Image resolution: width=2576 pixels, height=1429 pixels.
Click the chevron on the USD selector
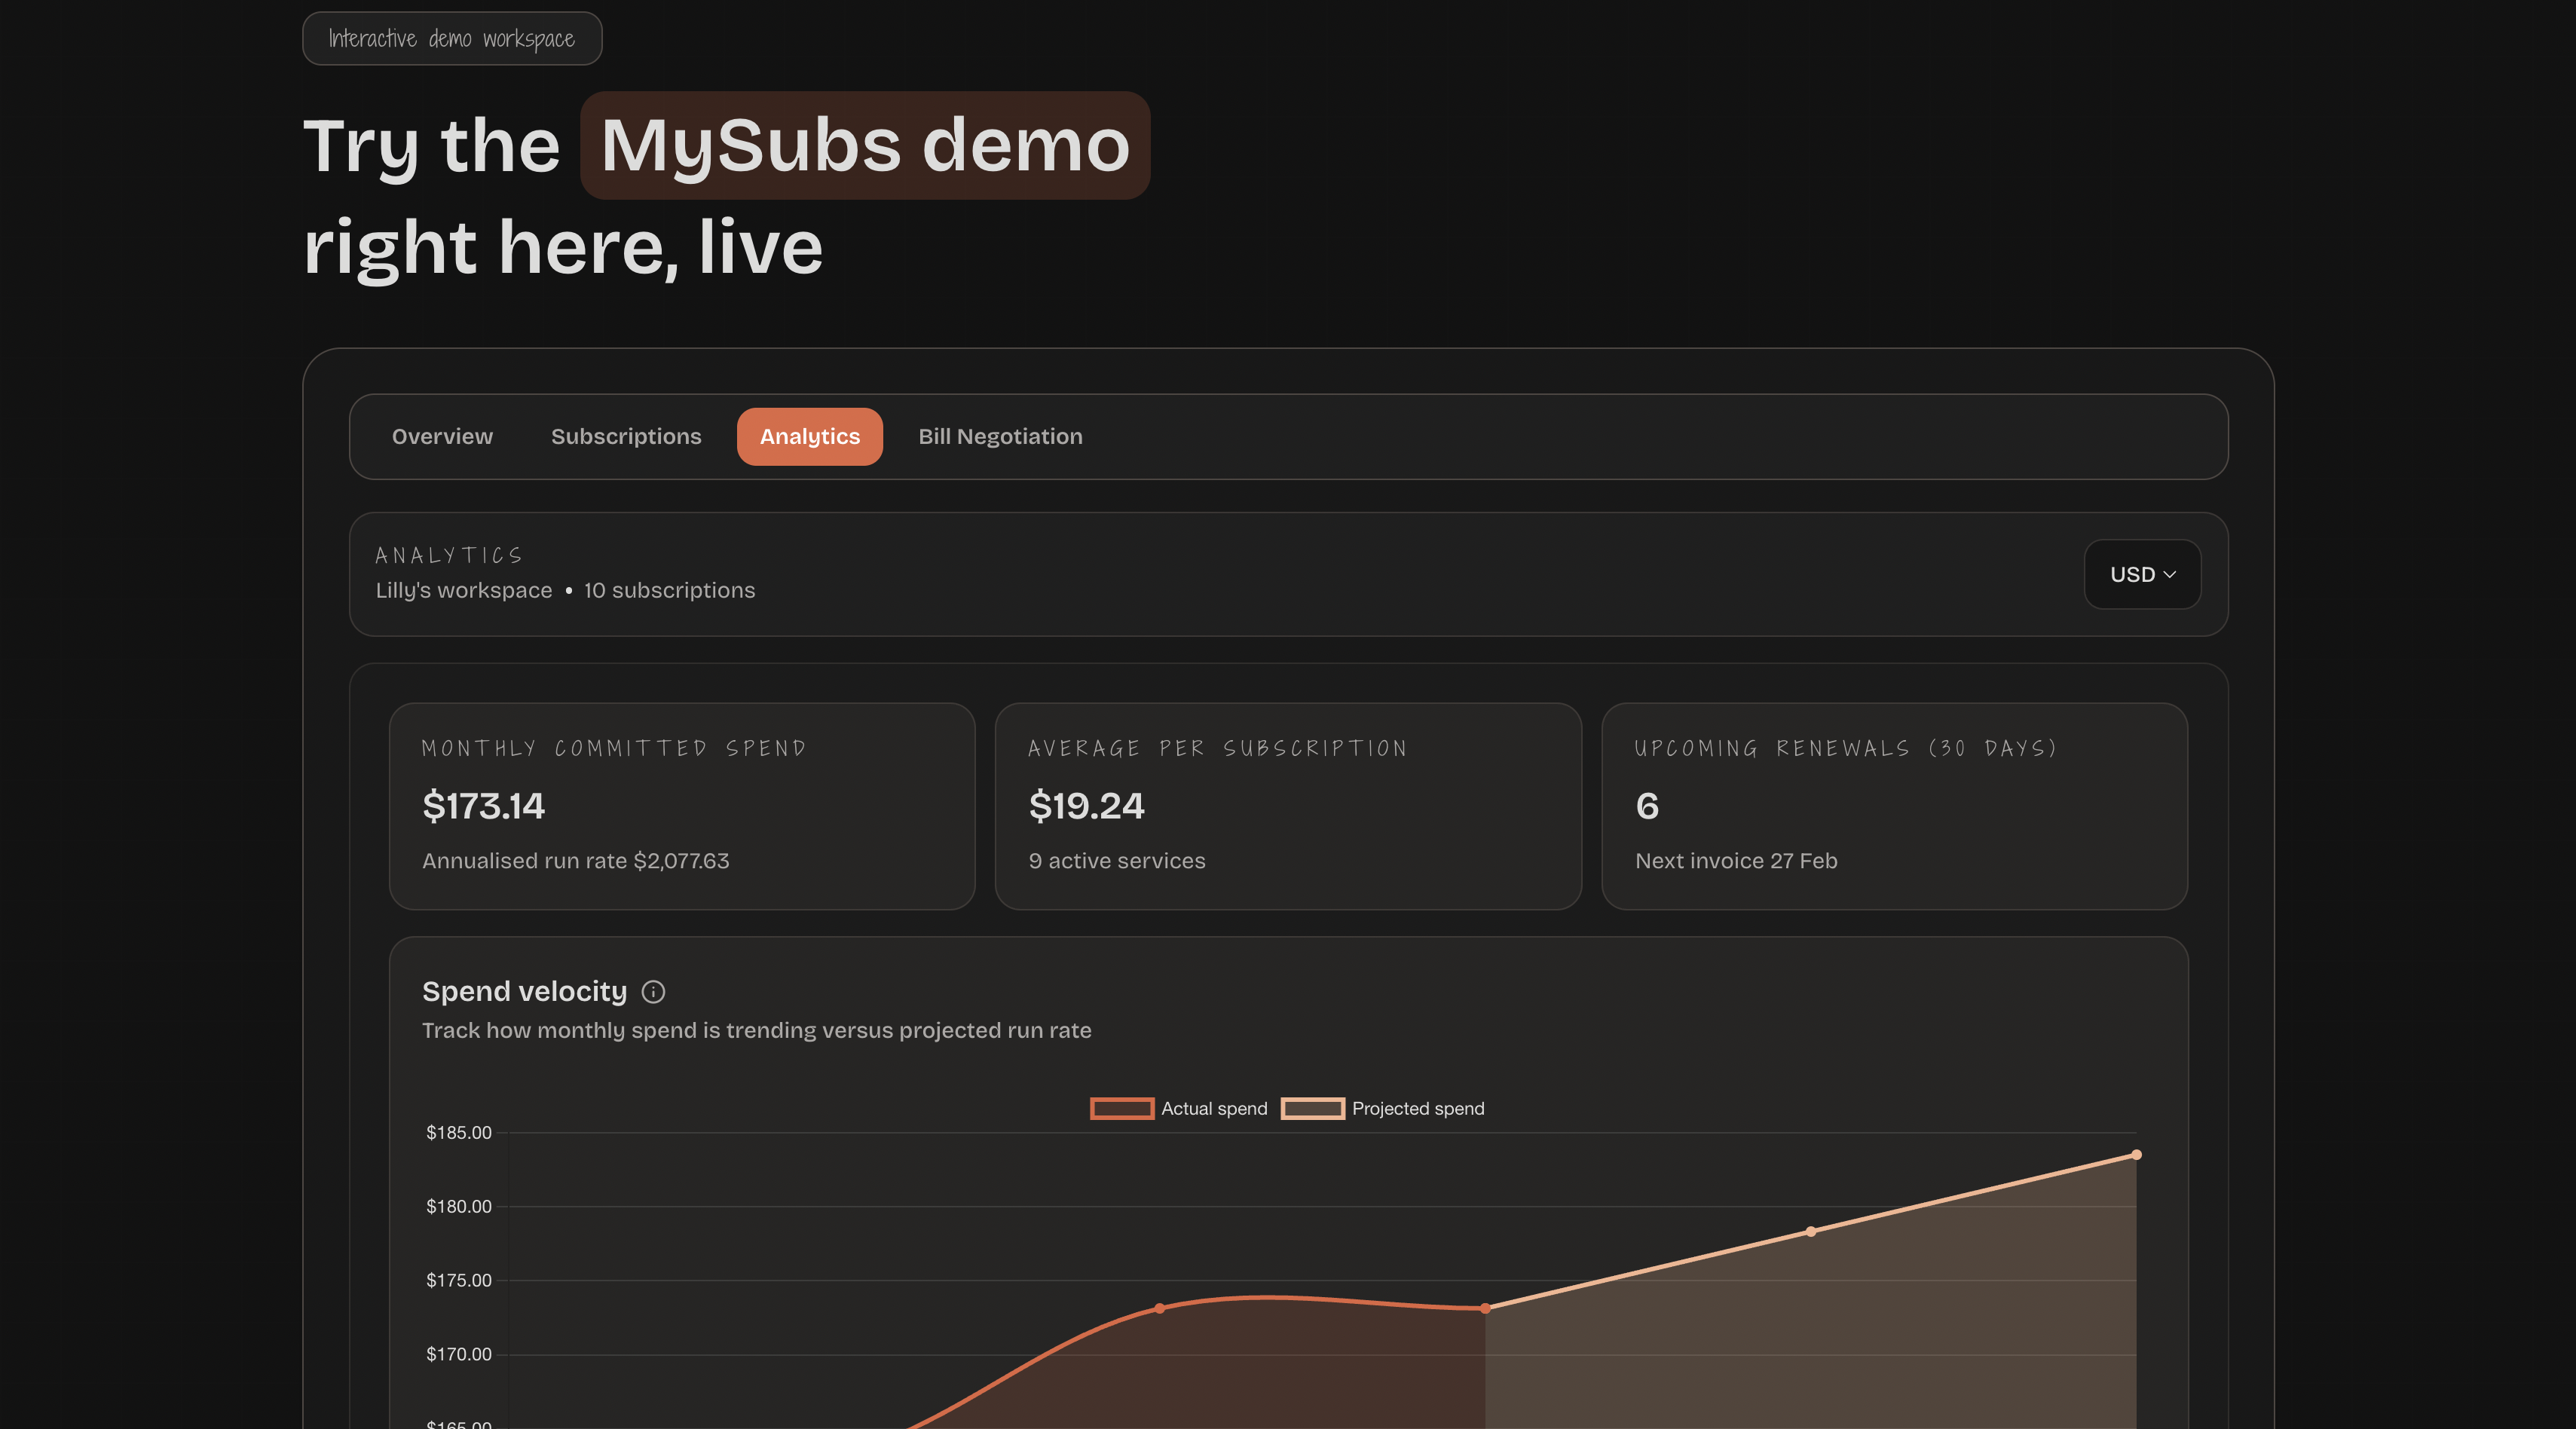[2170, 574]
